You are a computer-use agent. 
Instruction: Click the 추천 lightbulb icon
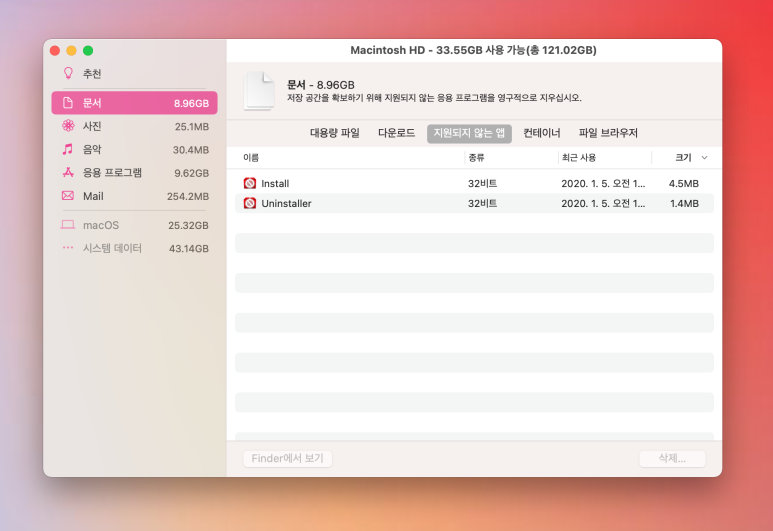click(x=68, y=73)
